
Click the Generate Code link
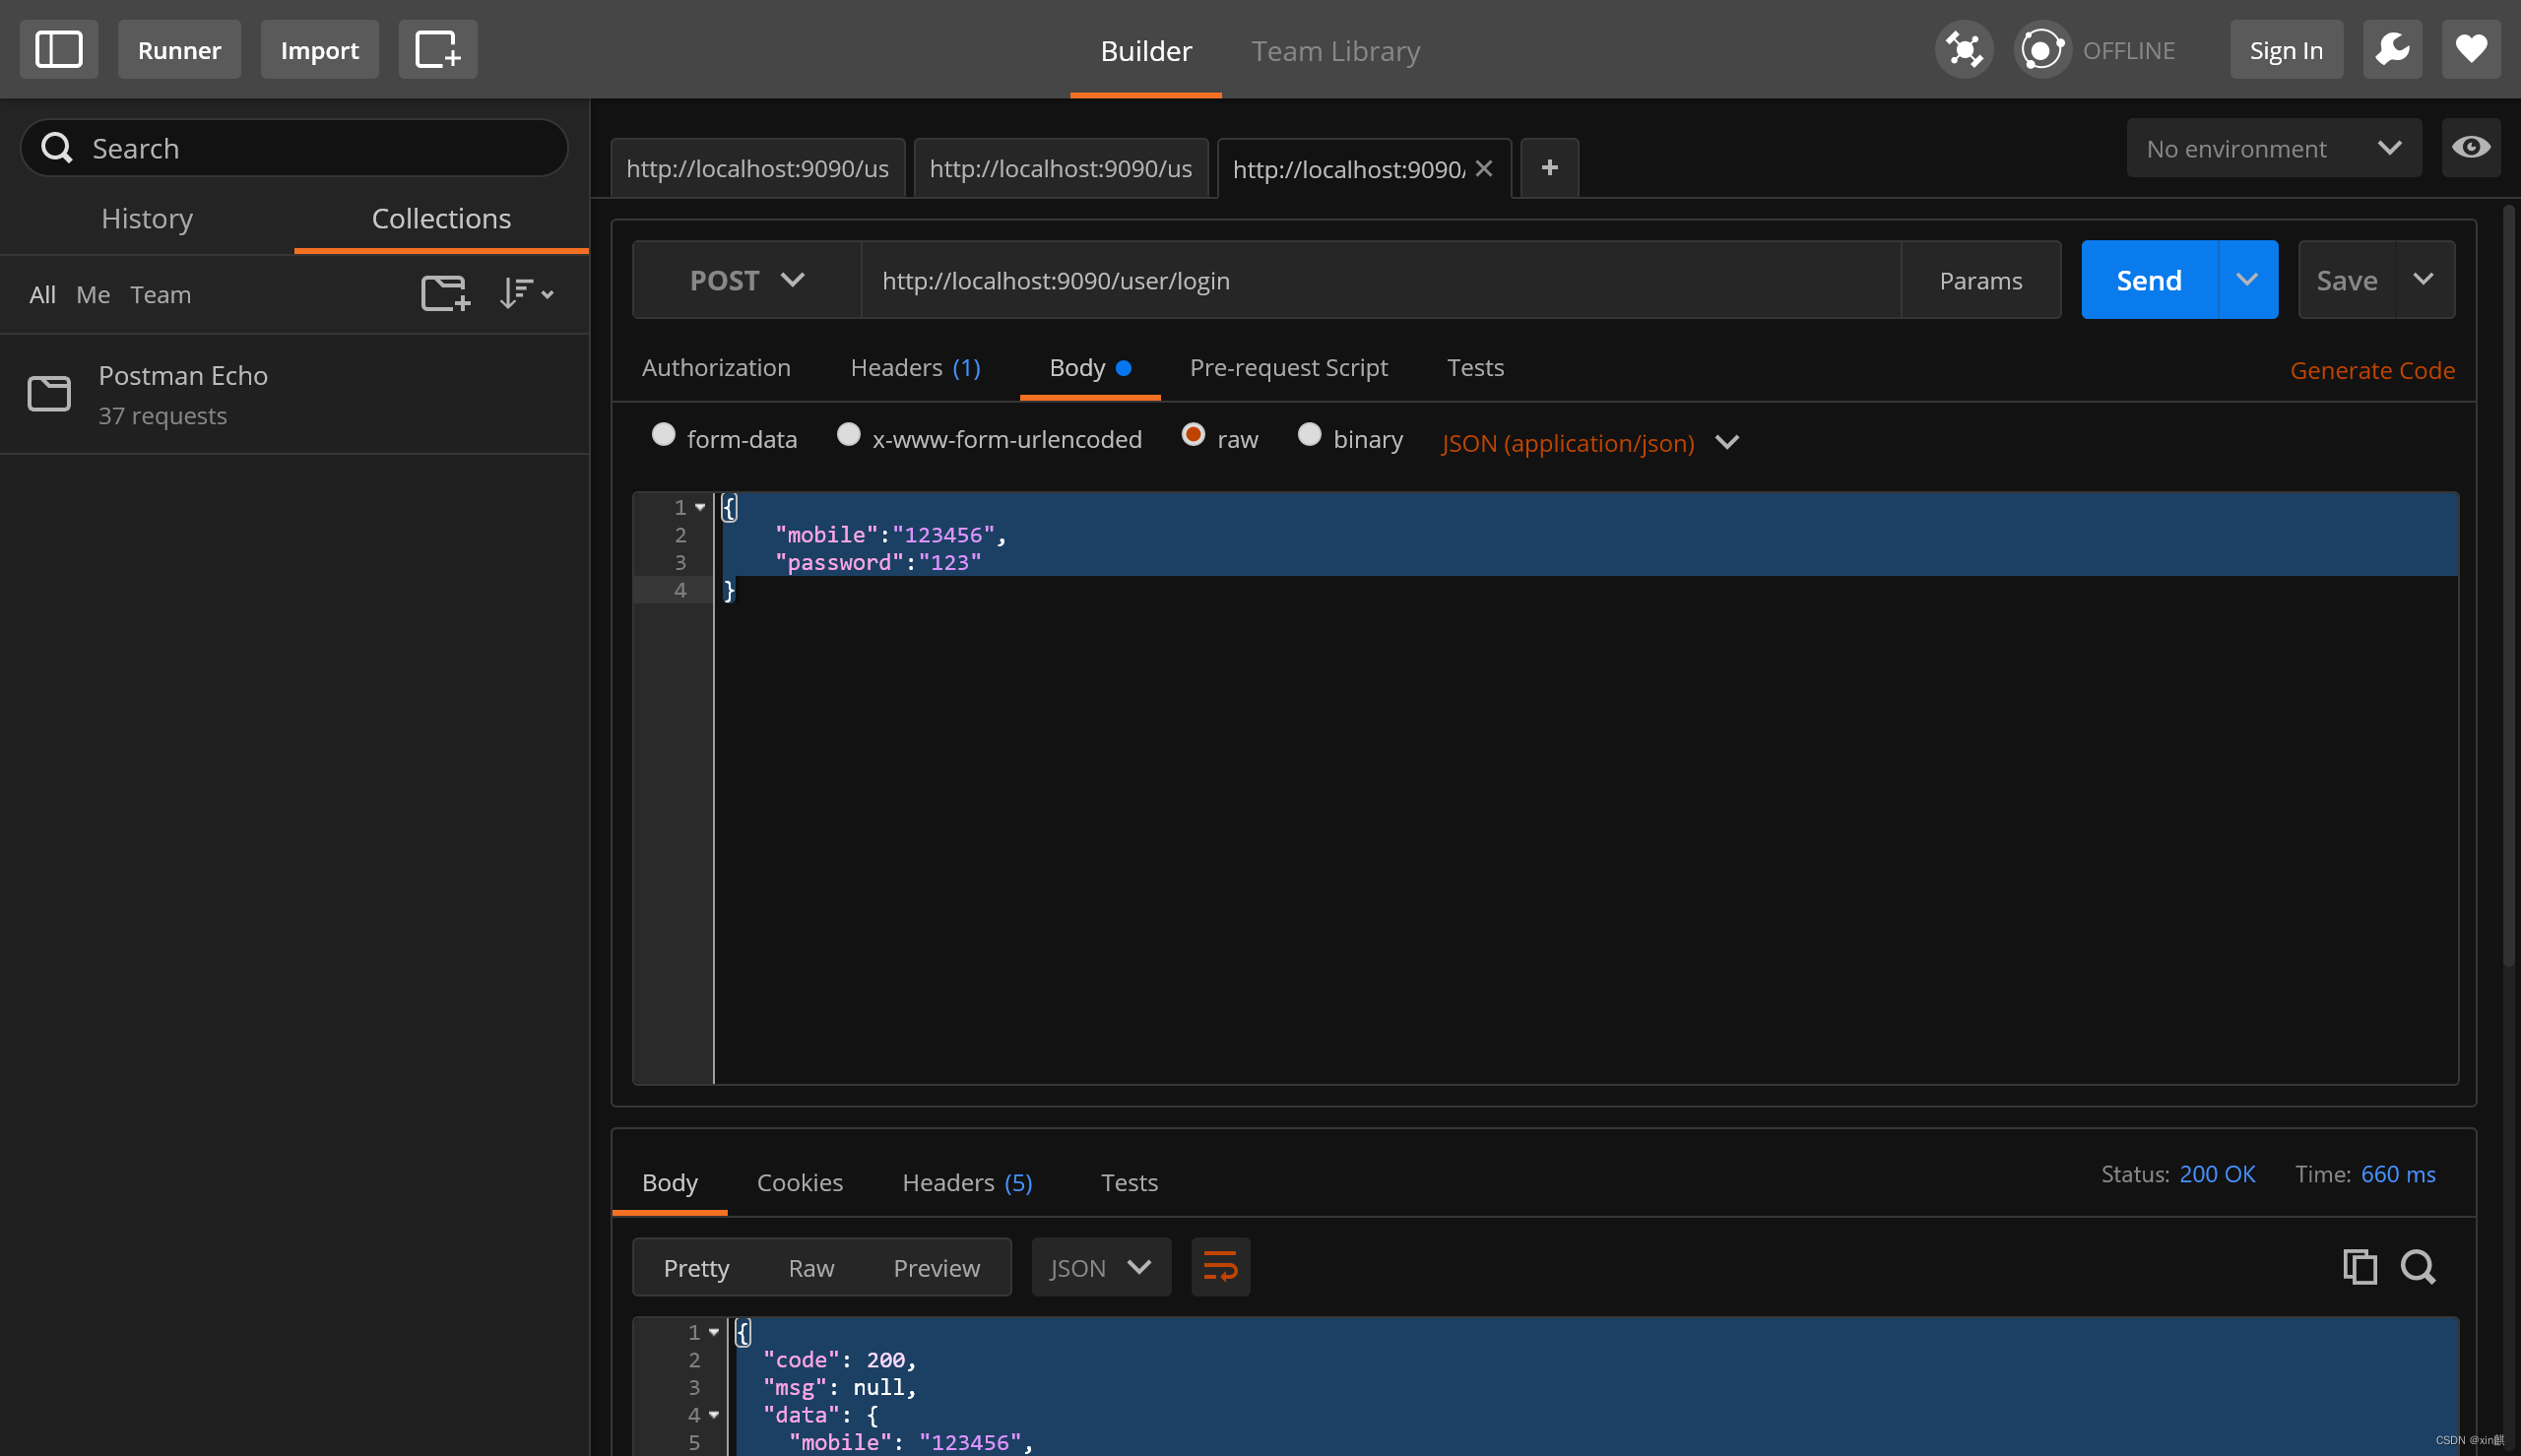tap(2372, 369)
